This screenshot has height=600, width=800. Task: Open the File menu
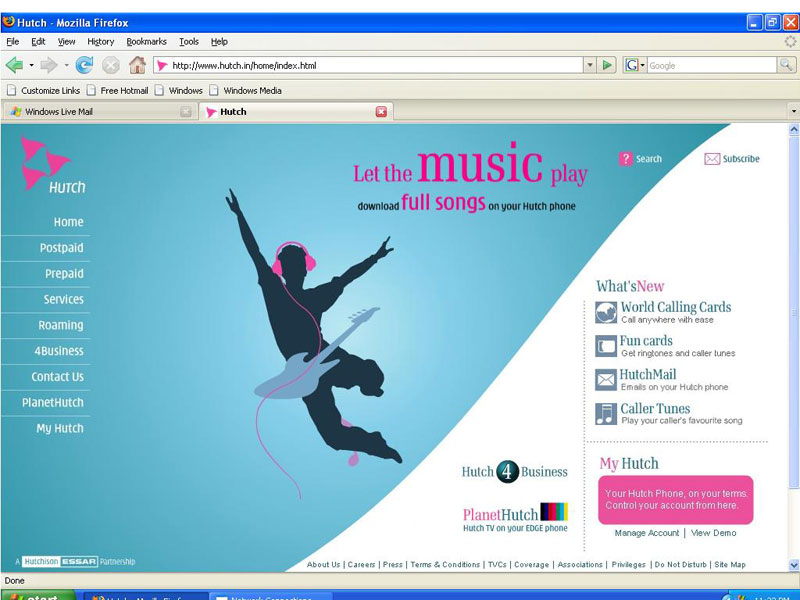13,41
